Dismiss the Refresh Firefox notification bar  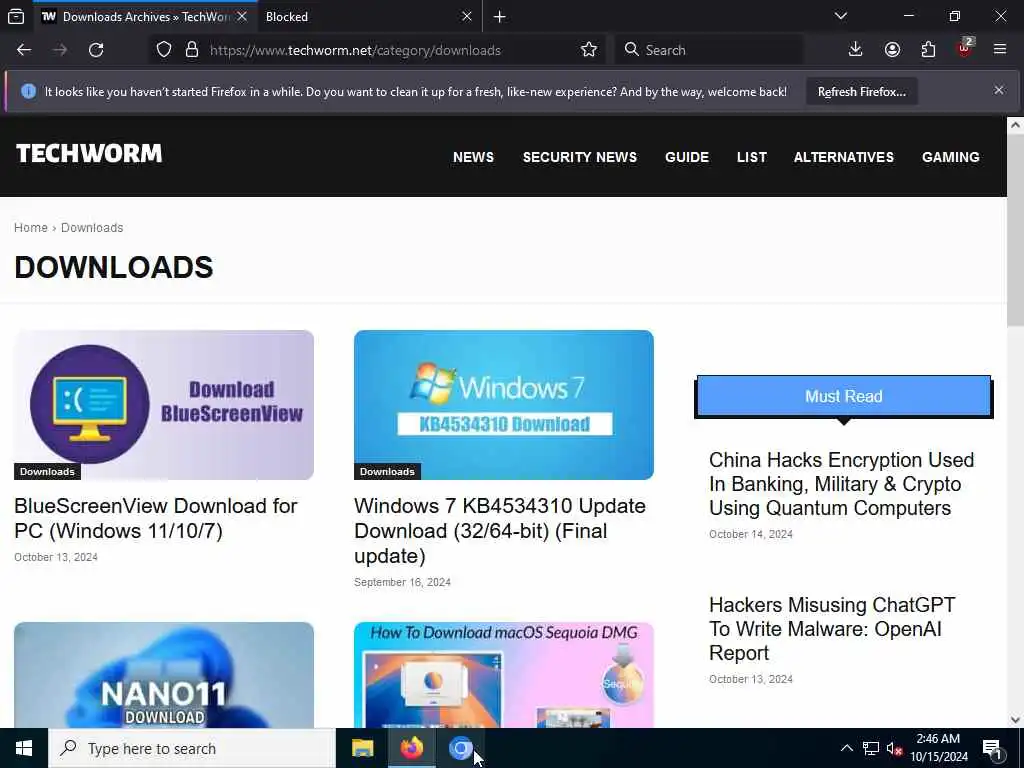[x=999, y=91]
